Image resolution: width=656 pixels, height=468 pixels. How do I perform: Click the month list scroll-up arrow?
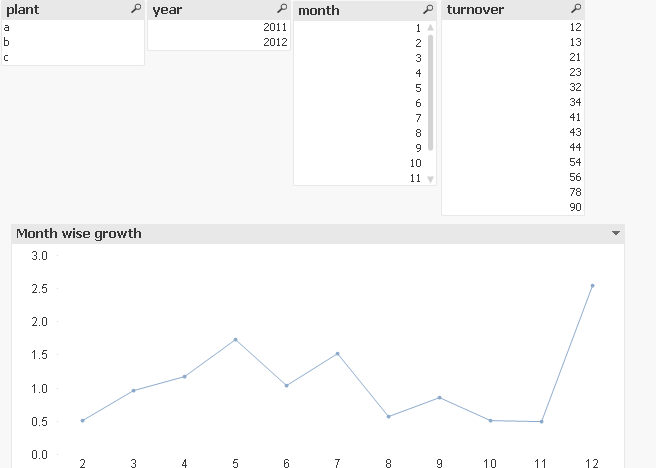430,28
